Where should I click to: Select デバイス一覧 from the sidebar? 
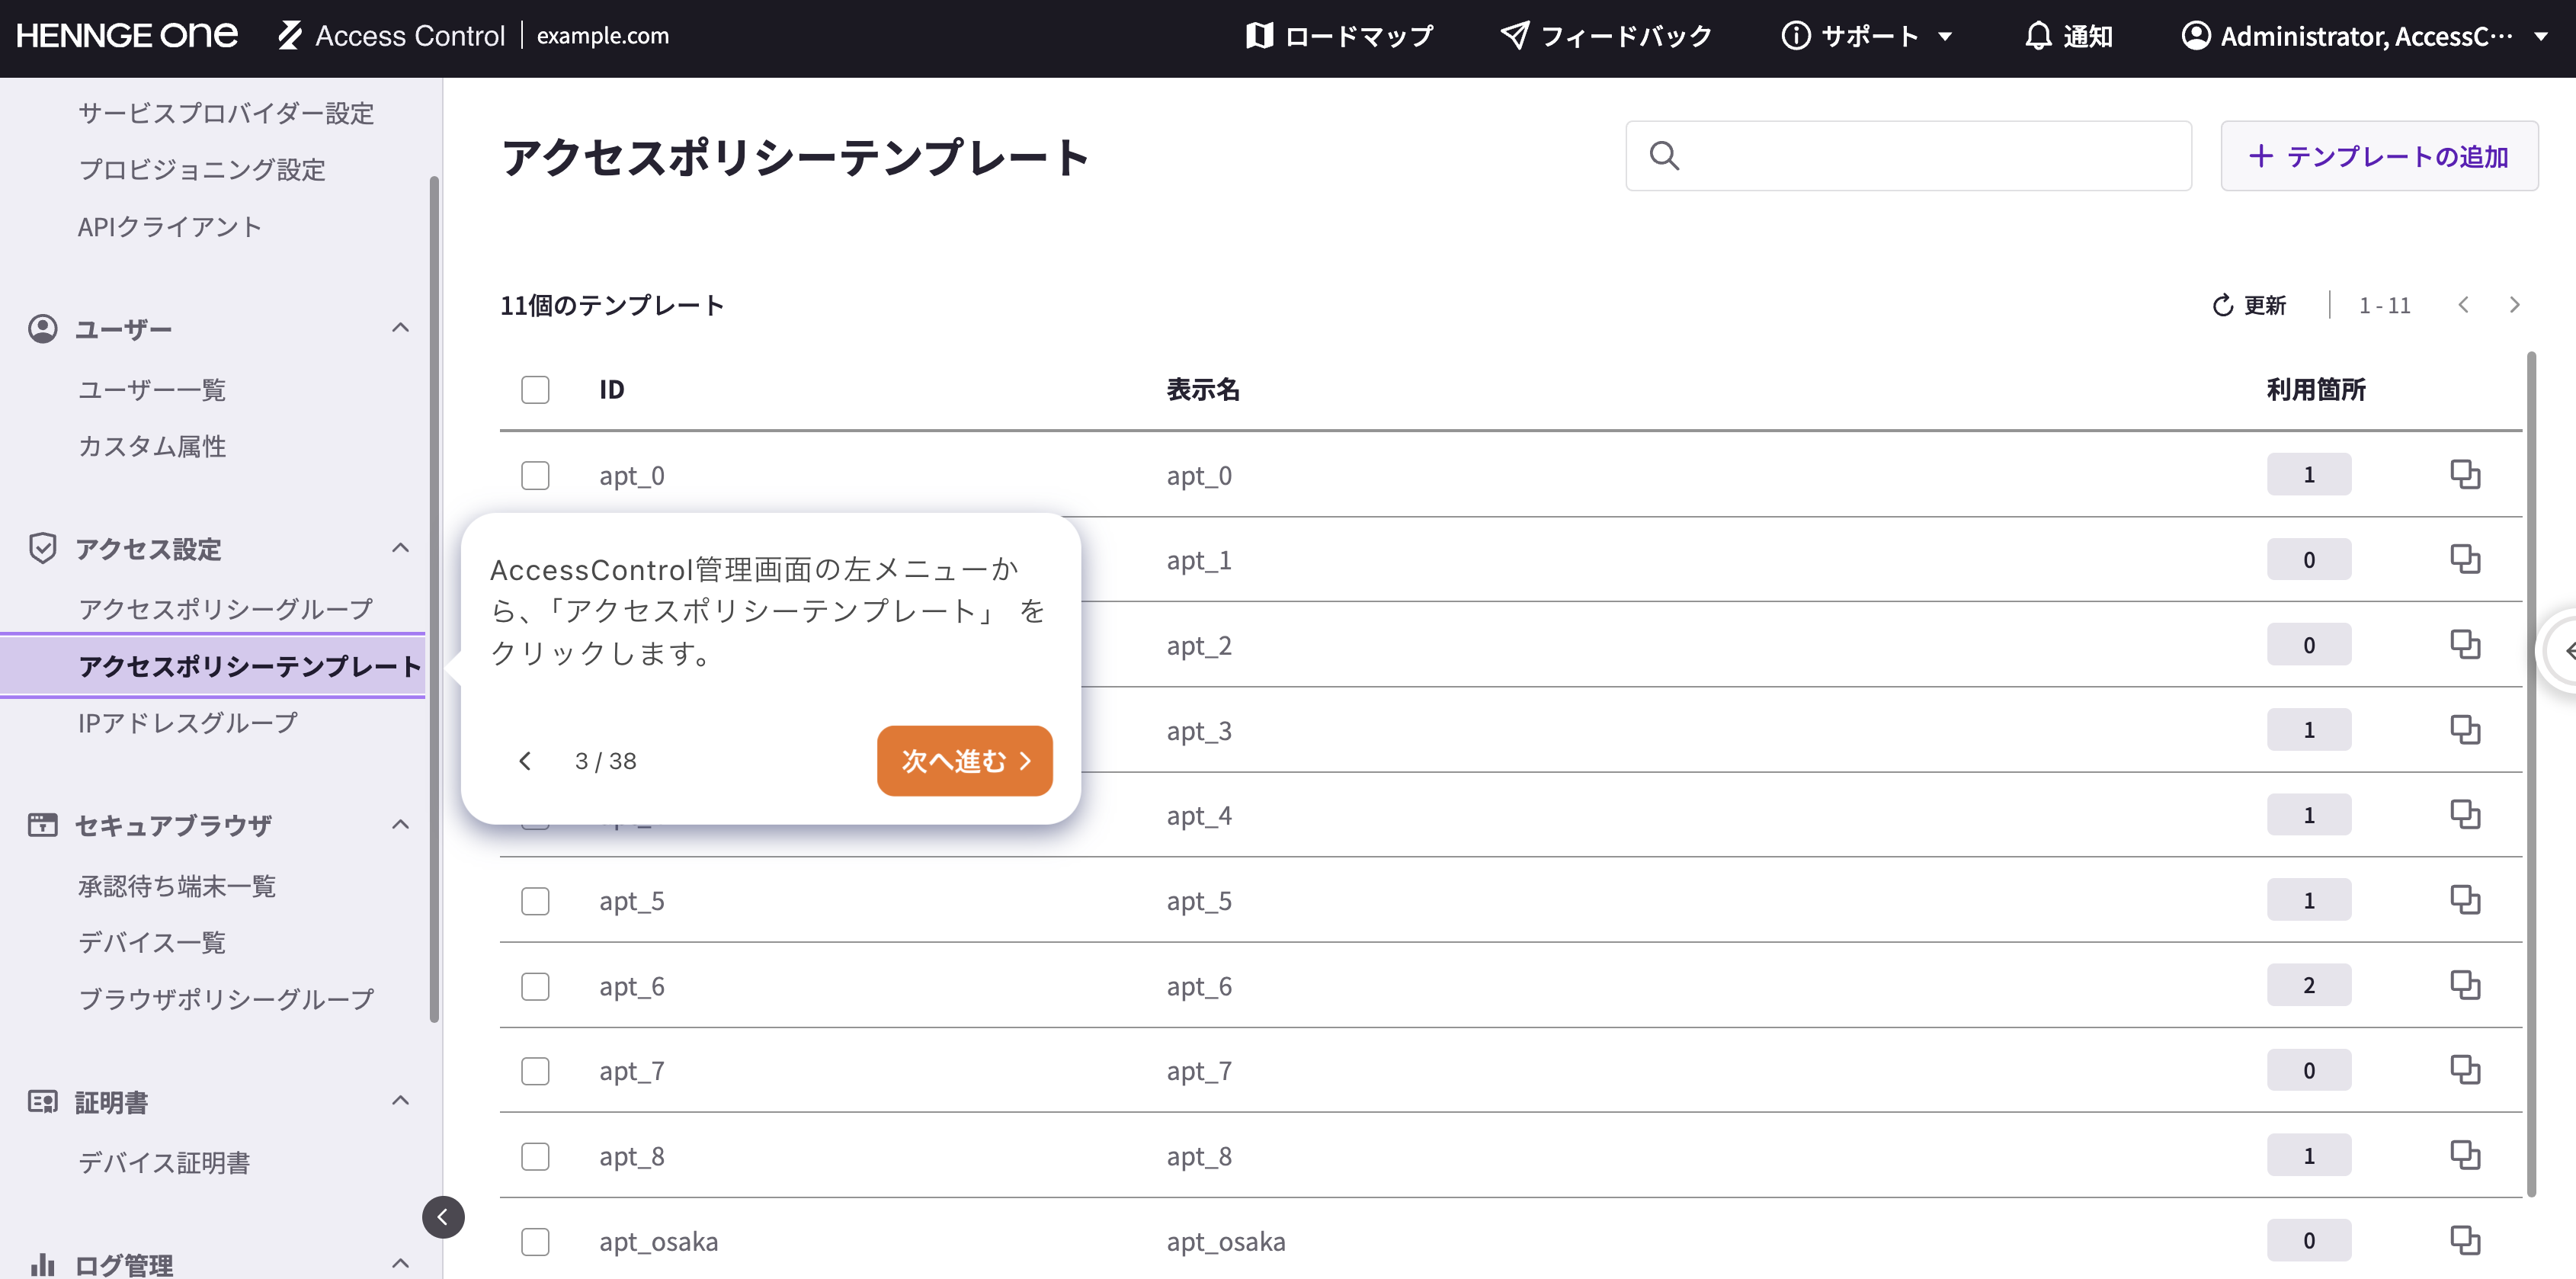pos(152,941)
